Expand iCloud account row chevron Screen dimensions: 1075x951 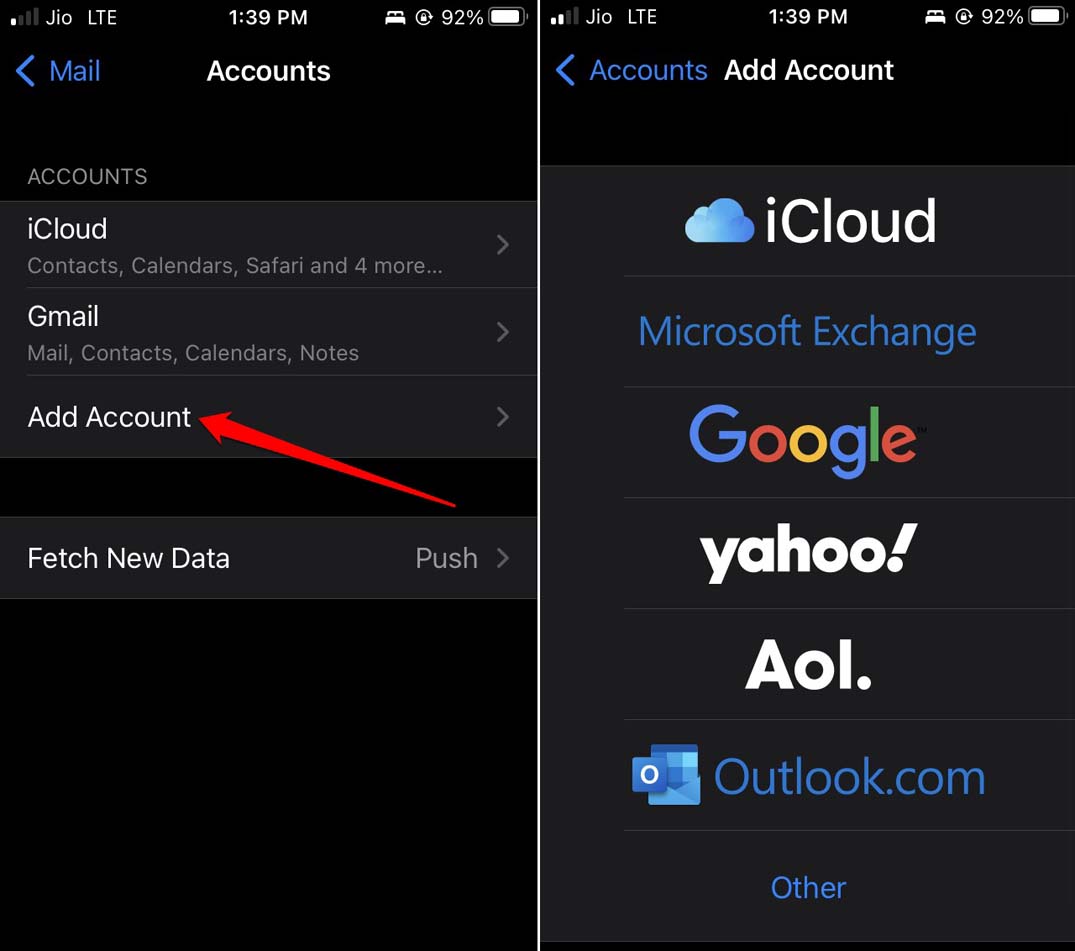coord(503,245)
